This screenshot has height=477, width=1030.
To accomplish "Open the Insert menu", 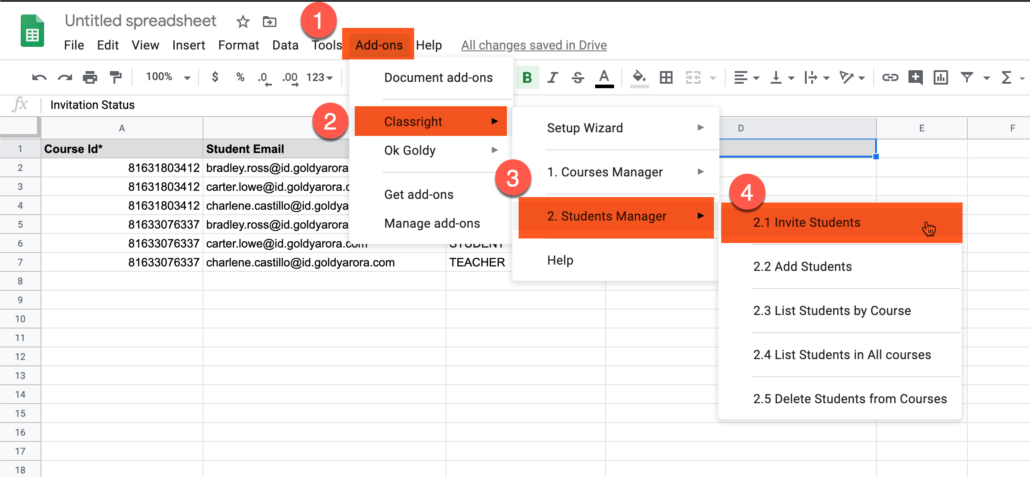I will pyautogui.click(x=189, y=45).
